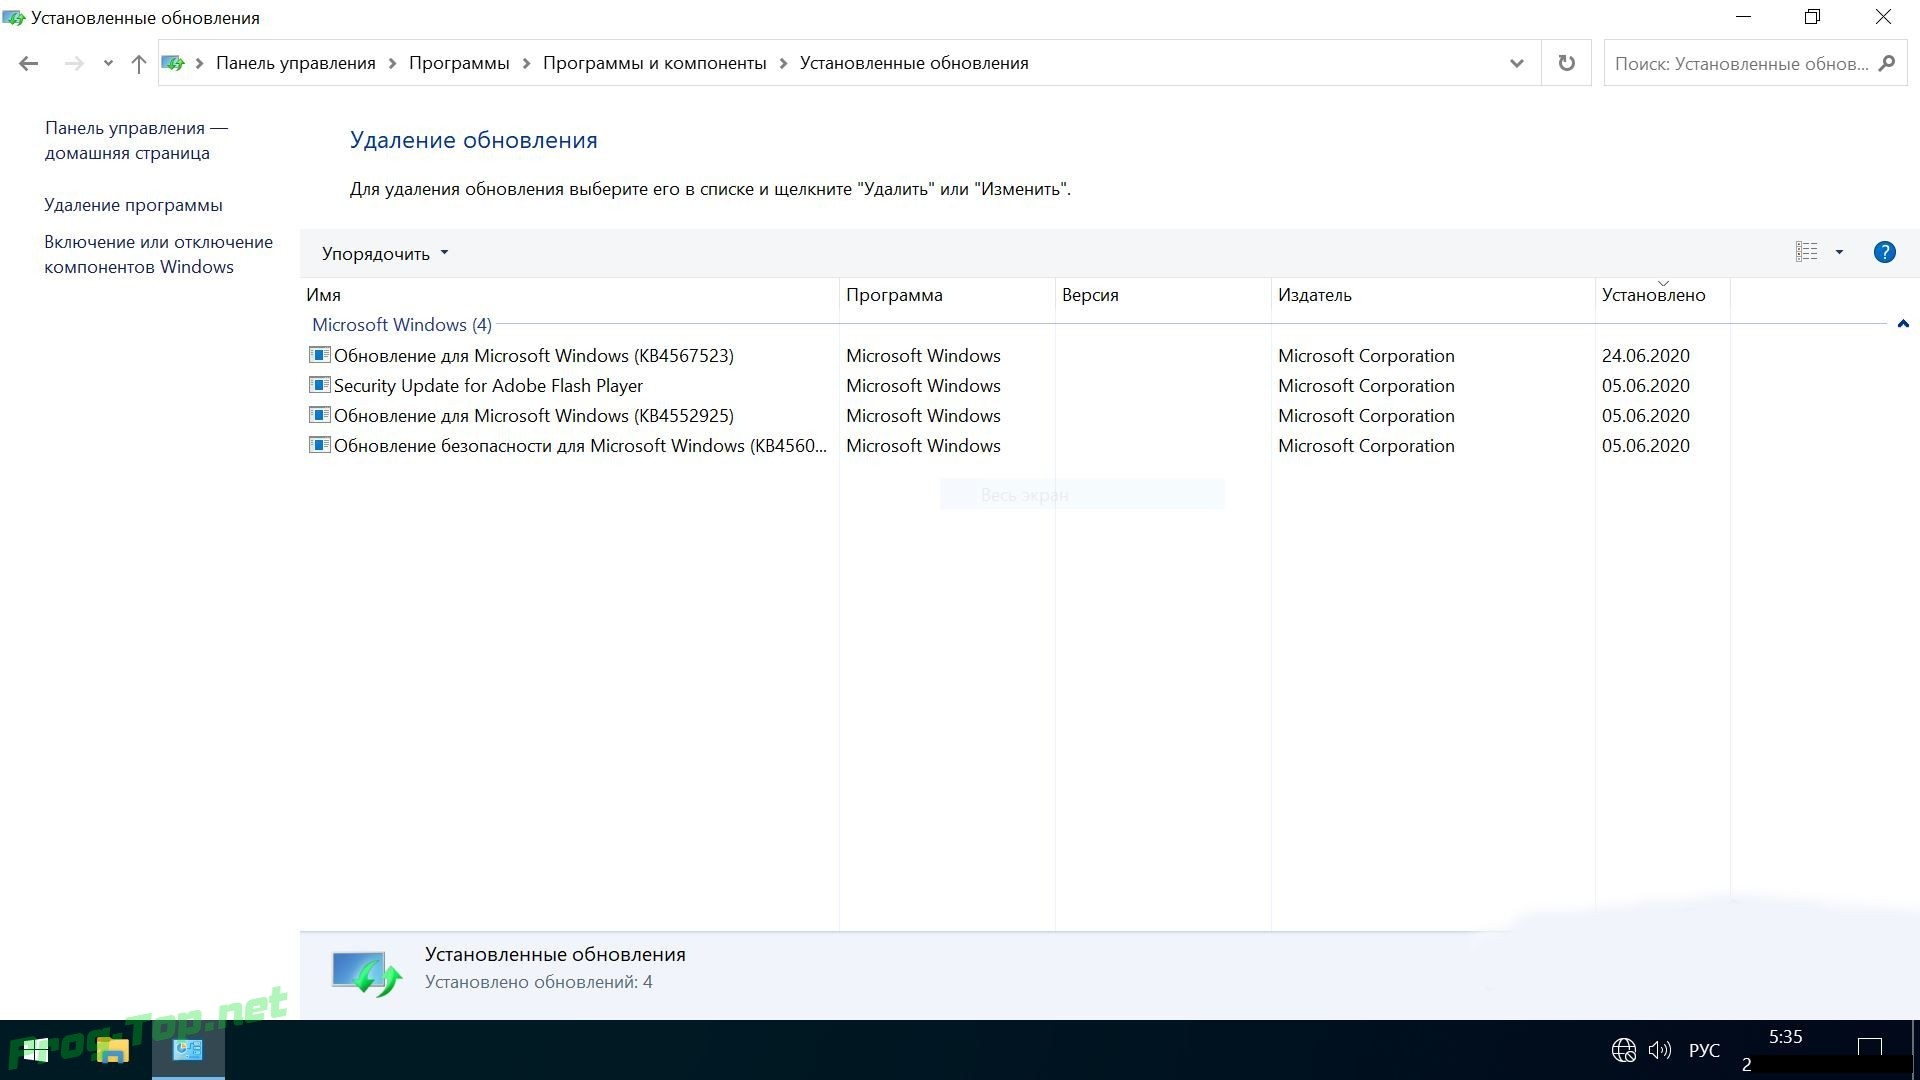This screenshot has height=1080, width=1920.
Task: Open 'Включение или отключение компонентов Windows'
Action: pos(158,254)
